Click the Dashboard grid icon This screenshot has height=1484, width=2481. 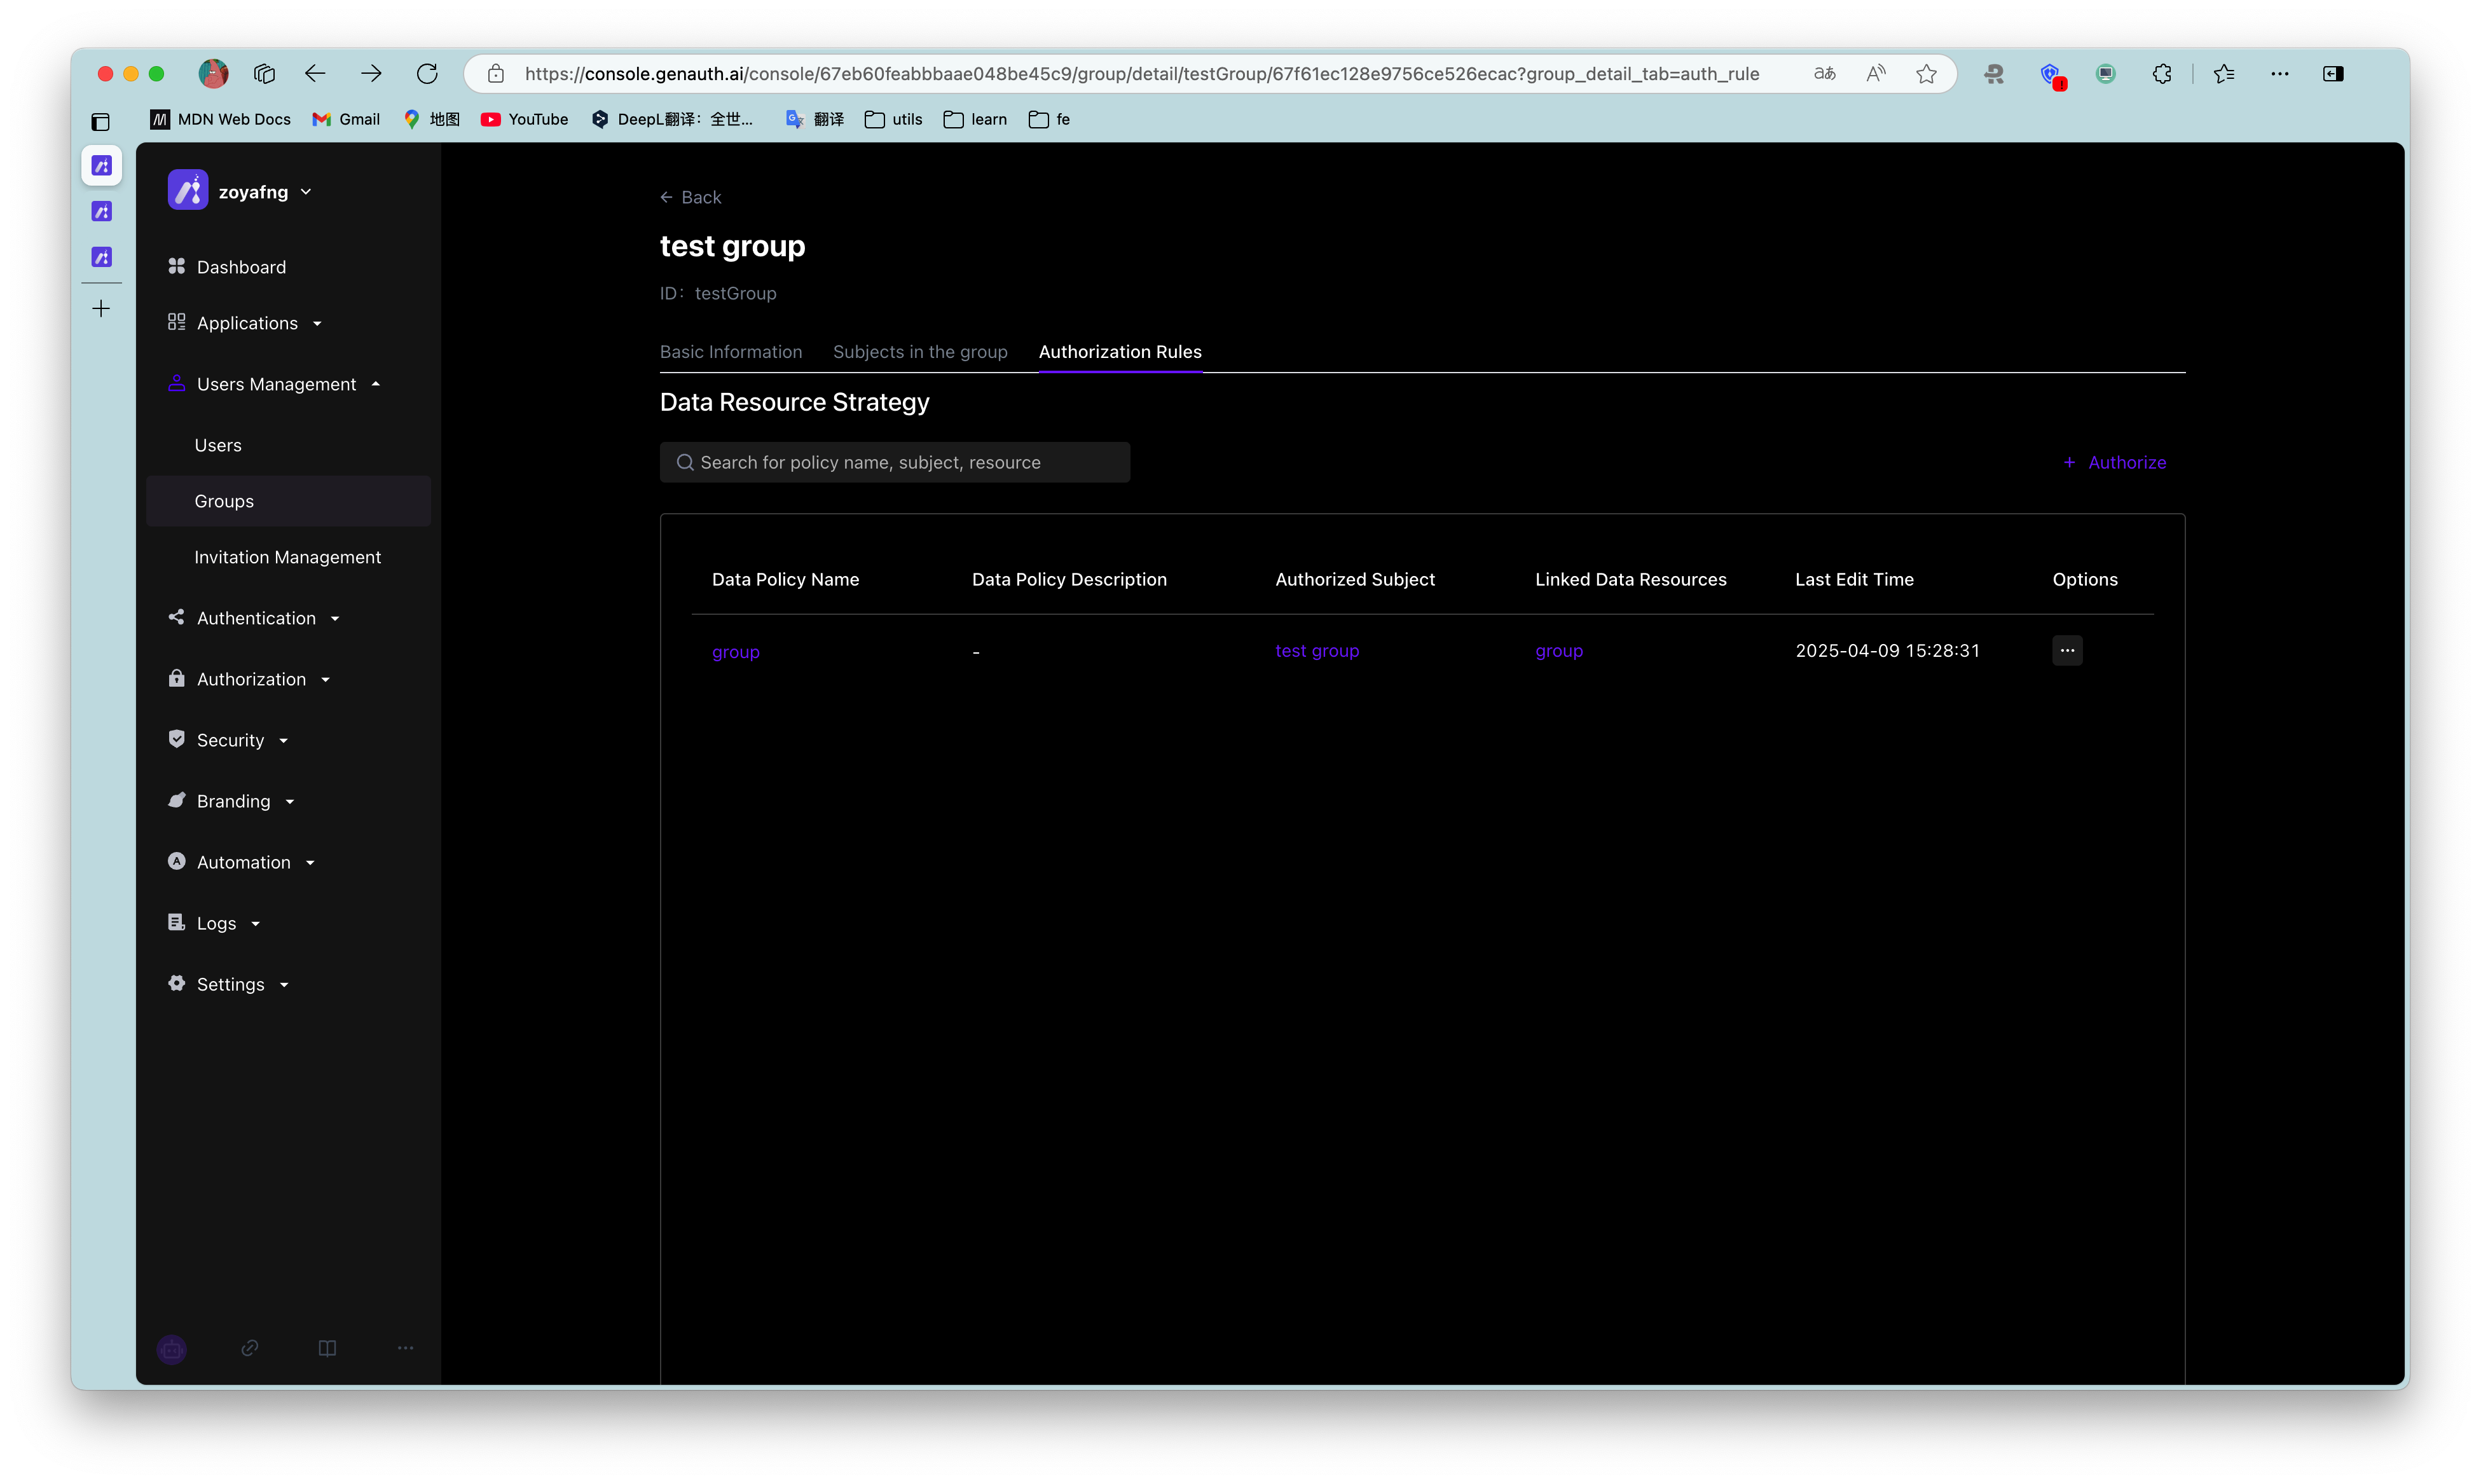coord(176,266)
